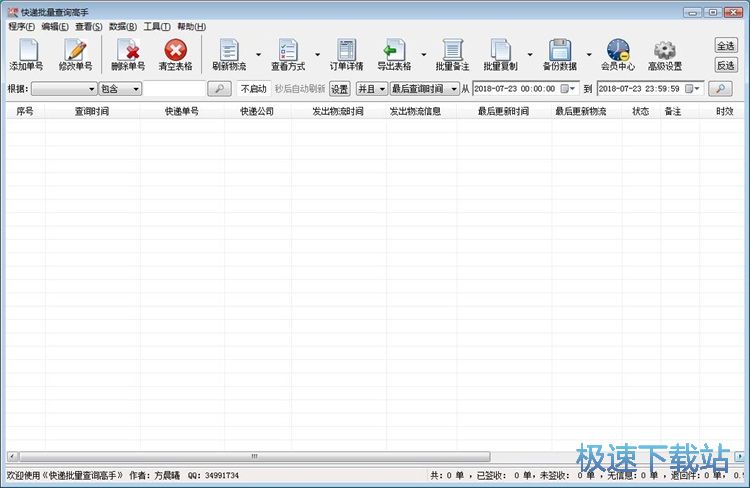Click the 备份数据 backup data icon

[x=560, y=50]
